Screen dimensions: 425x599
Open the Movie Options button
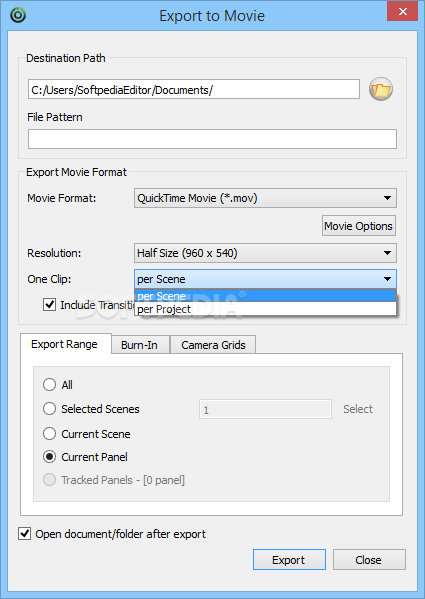pos(359,226)
